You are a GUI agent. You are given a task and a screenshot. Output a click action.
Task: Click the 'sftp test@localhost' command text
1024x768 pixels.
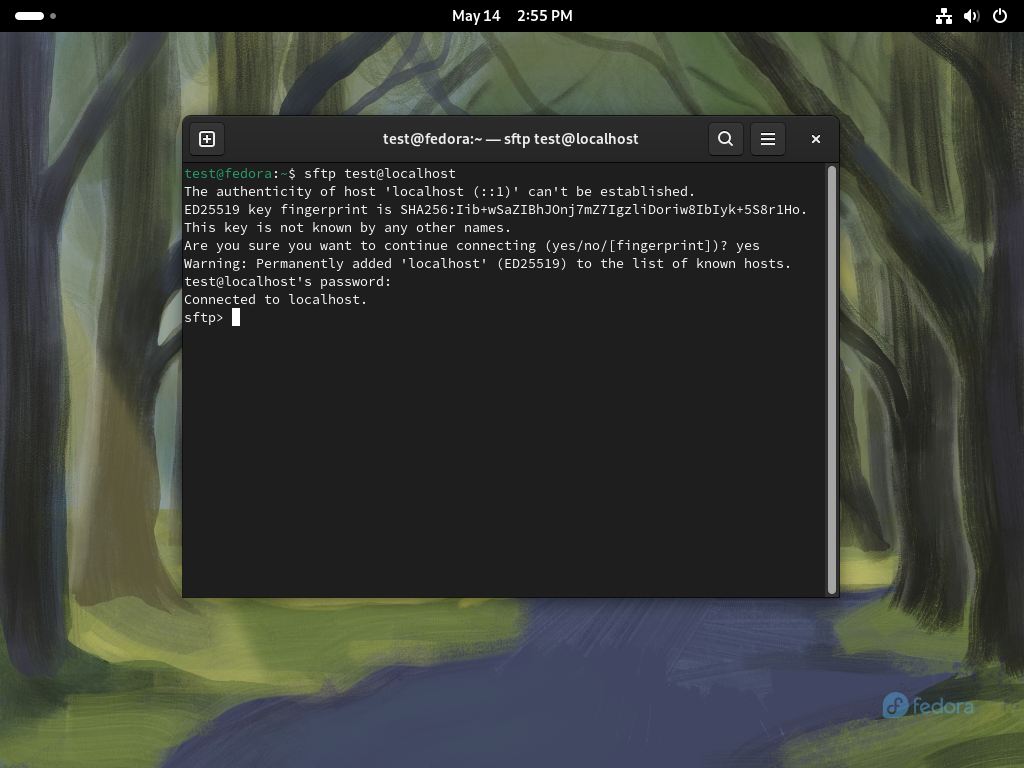click(x=380, y=174)
